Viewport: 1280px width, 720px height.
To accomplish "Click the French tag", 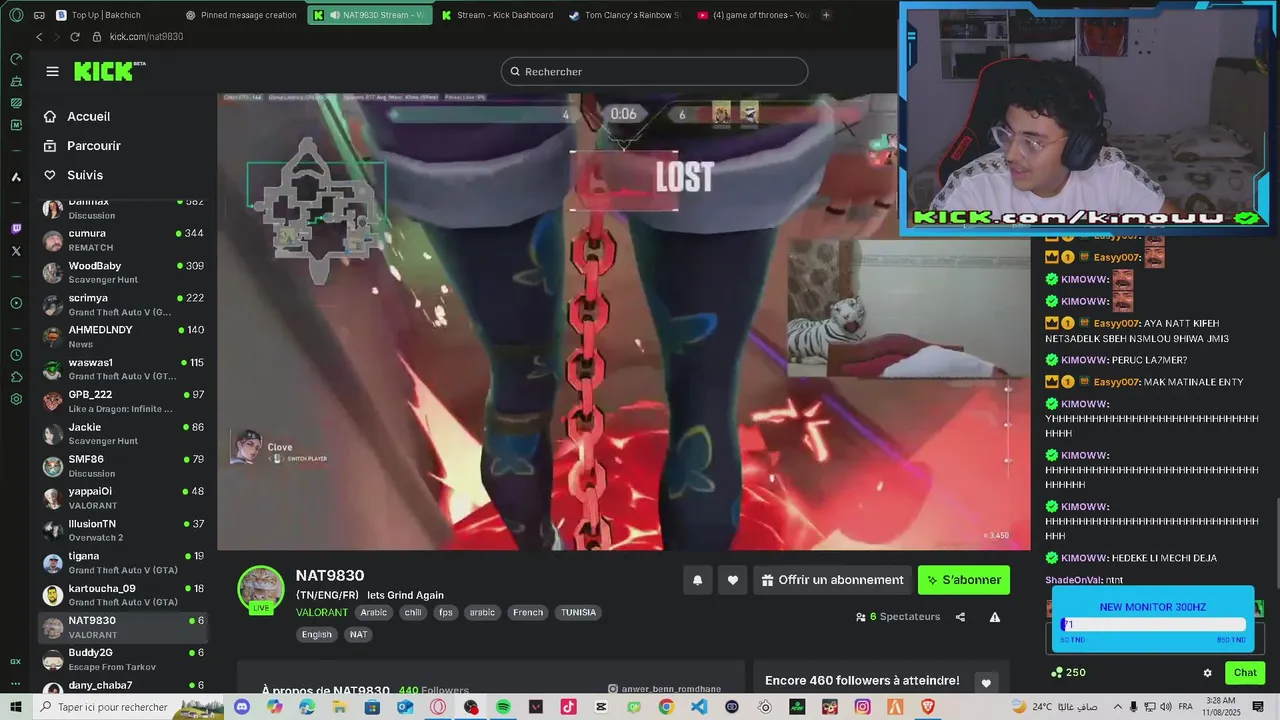I will (528, 612).
